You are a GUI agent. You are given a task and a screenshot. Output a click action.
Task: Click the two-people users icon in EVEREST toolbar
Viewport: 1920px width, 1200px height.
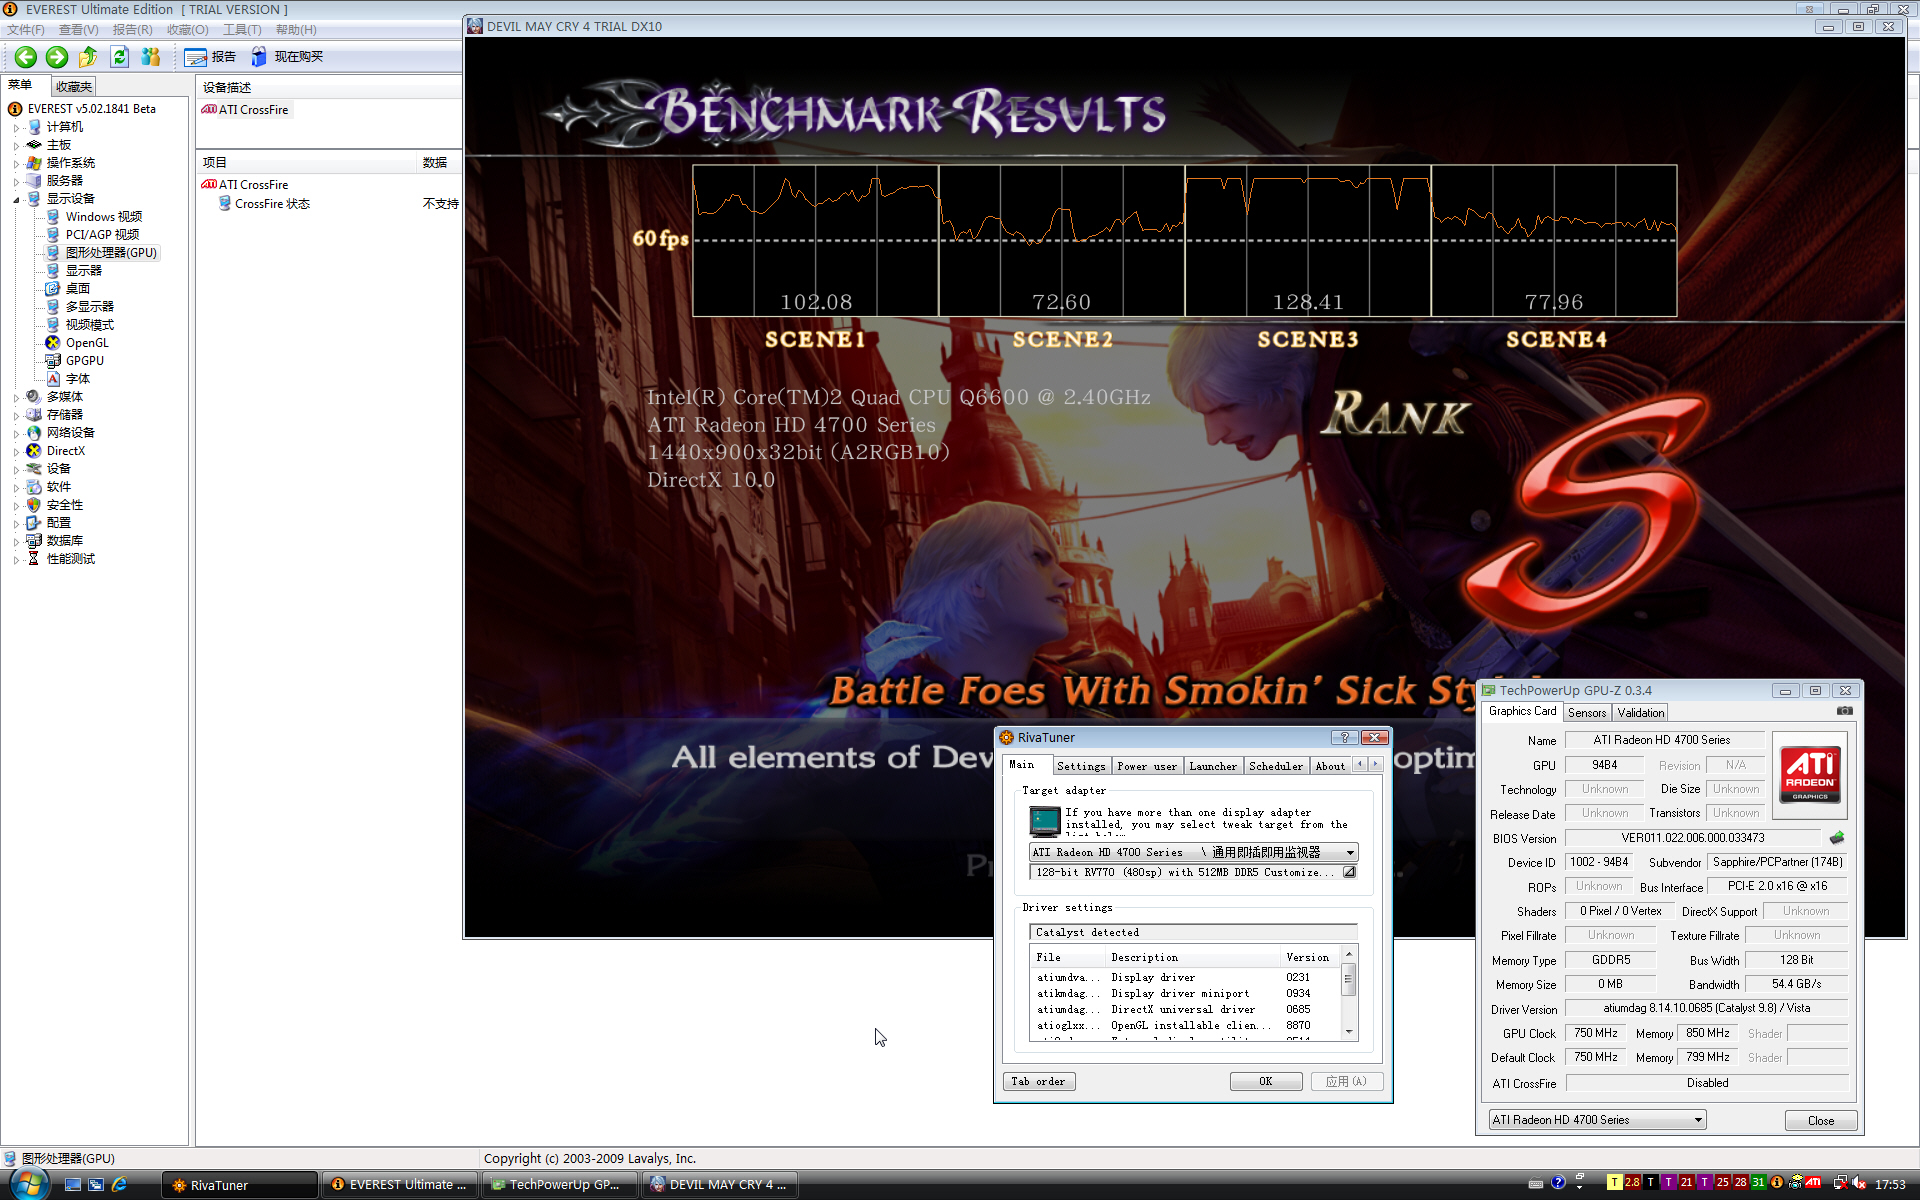click(x=151, y=57)
